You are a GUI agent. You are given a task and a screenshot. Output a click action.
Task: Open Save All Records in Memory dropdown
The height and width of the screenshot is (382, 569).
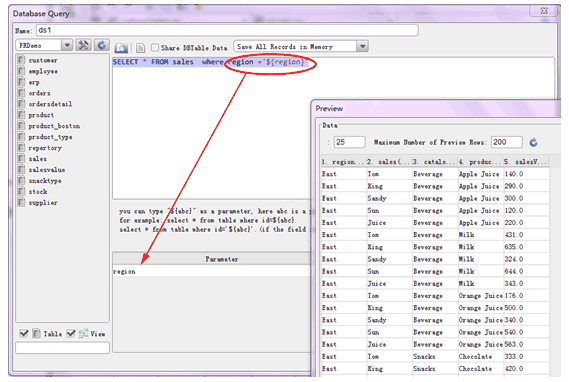[x=363, y=46]
